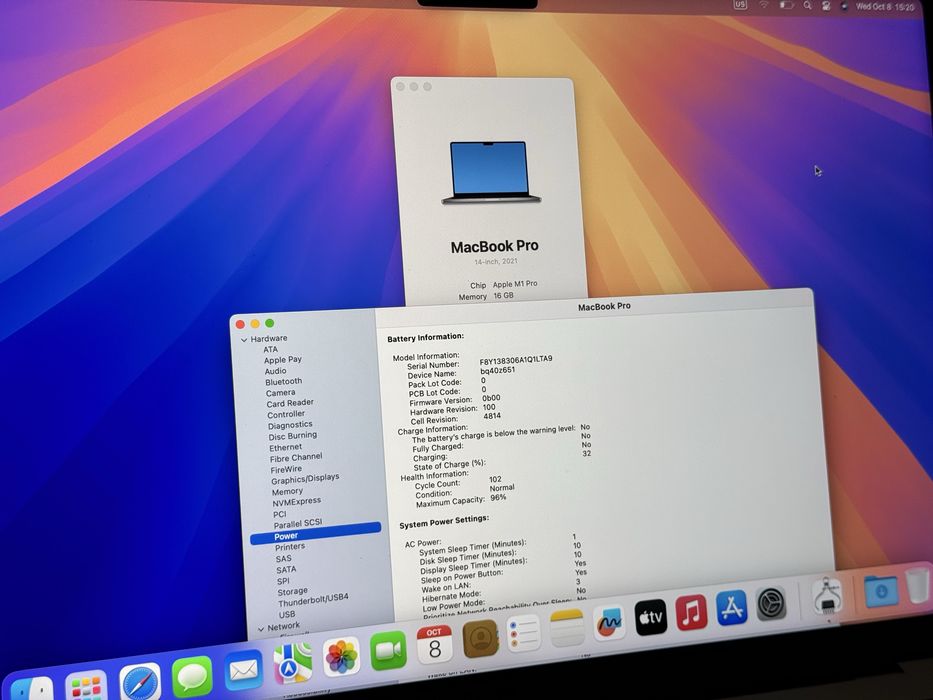933x700 pixels.
Task: Open Finder from the Dock
Action: tap(32, 689)
